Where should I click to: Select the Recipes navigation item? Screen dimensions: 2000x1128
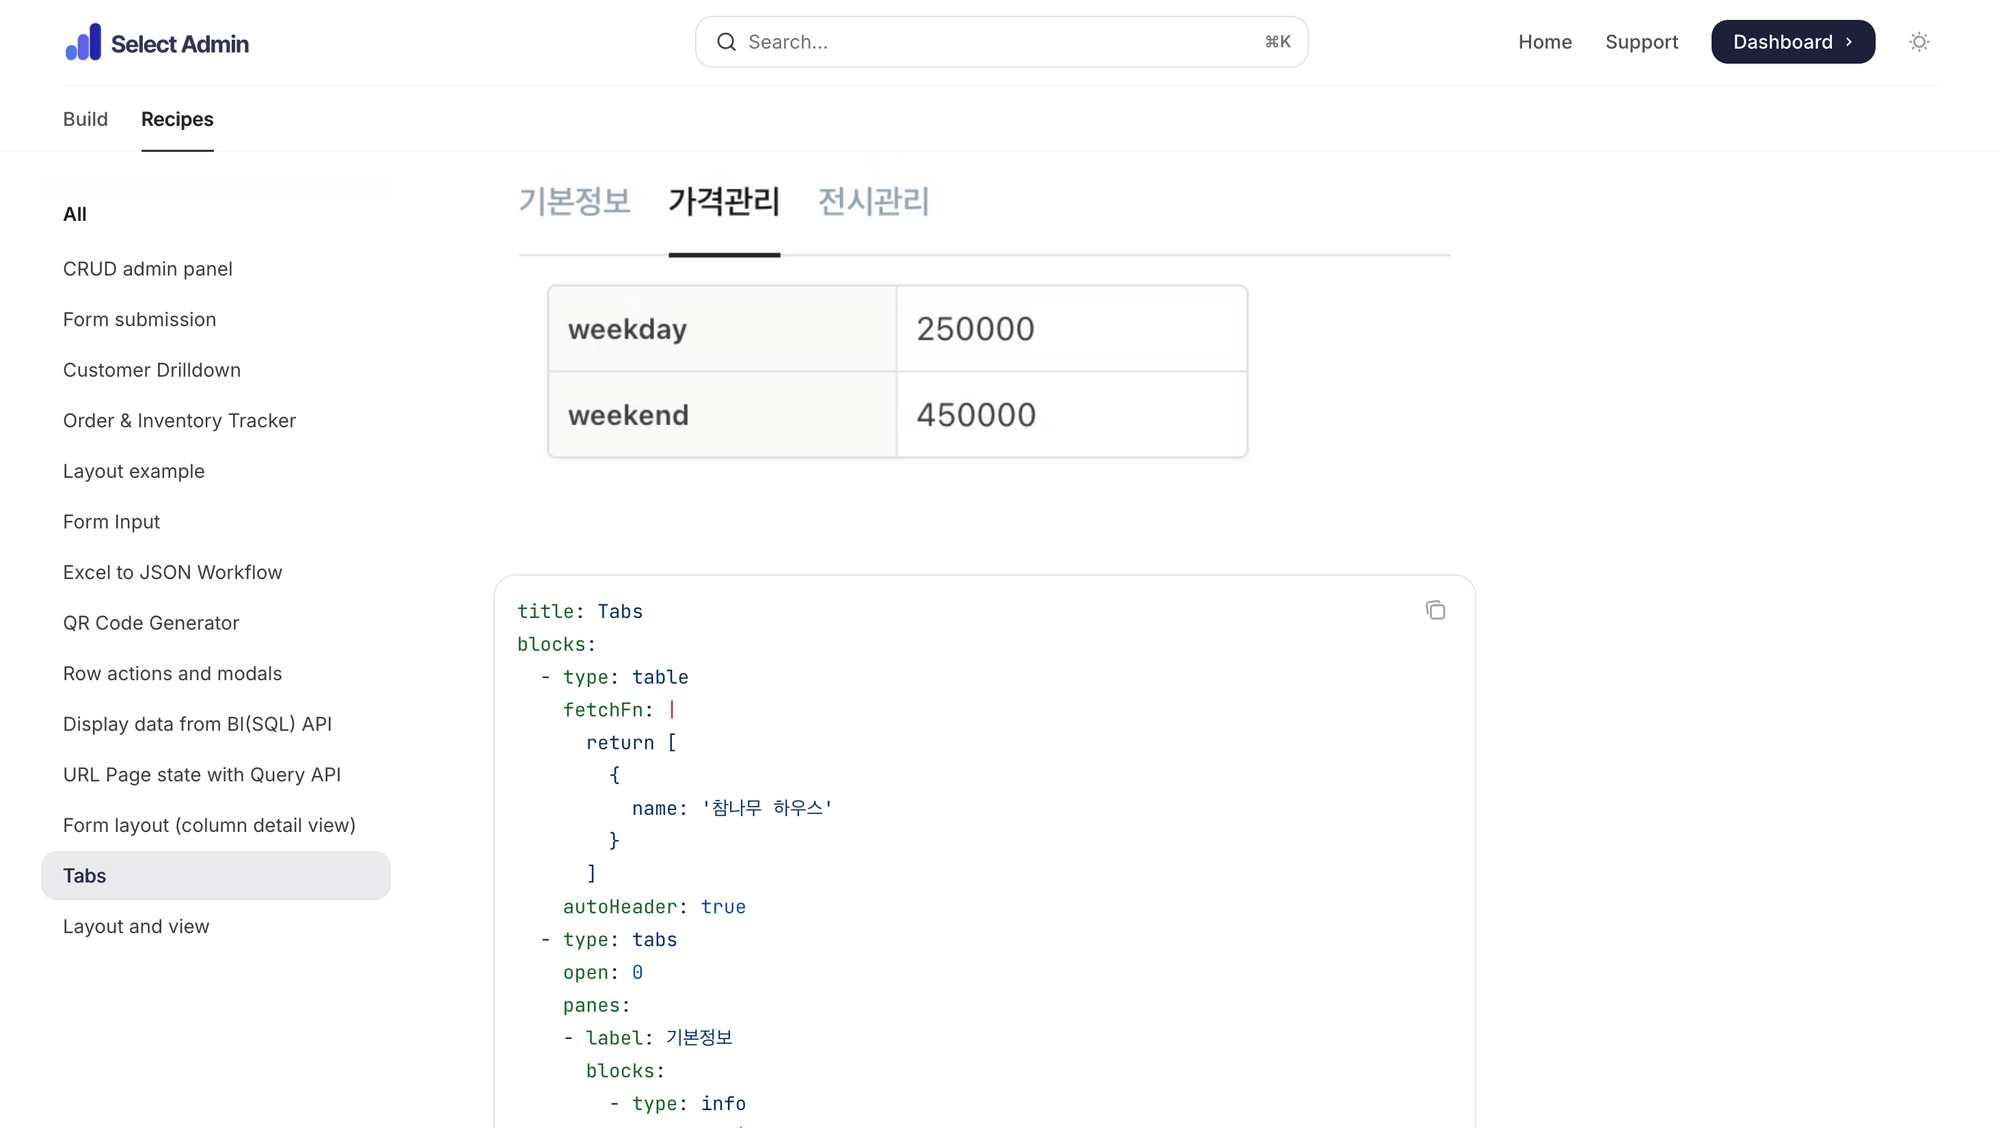click(x=177, y=119)
